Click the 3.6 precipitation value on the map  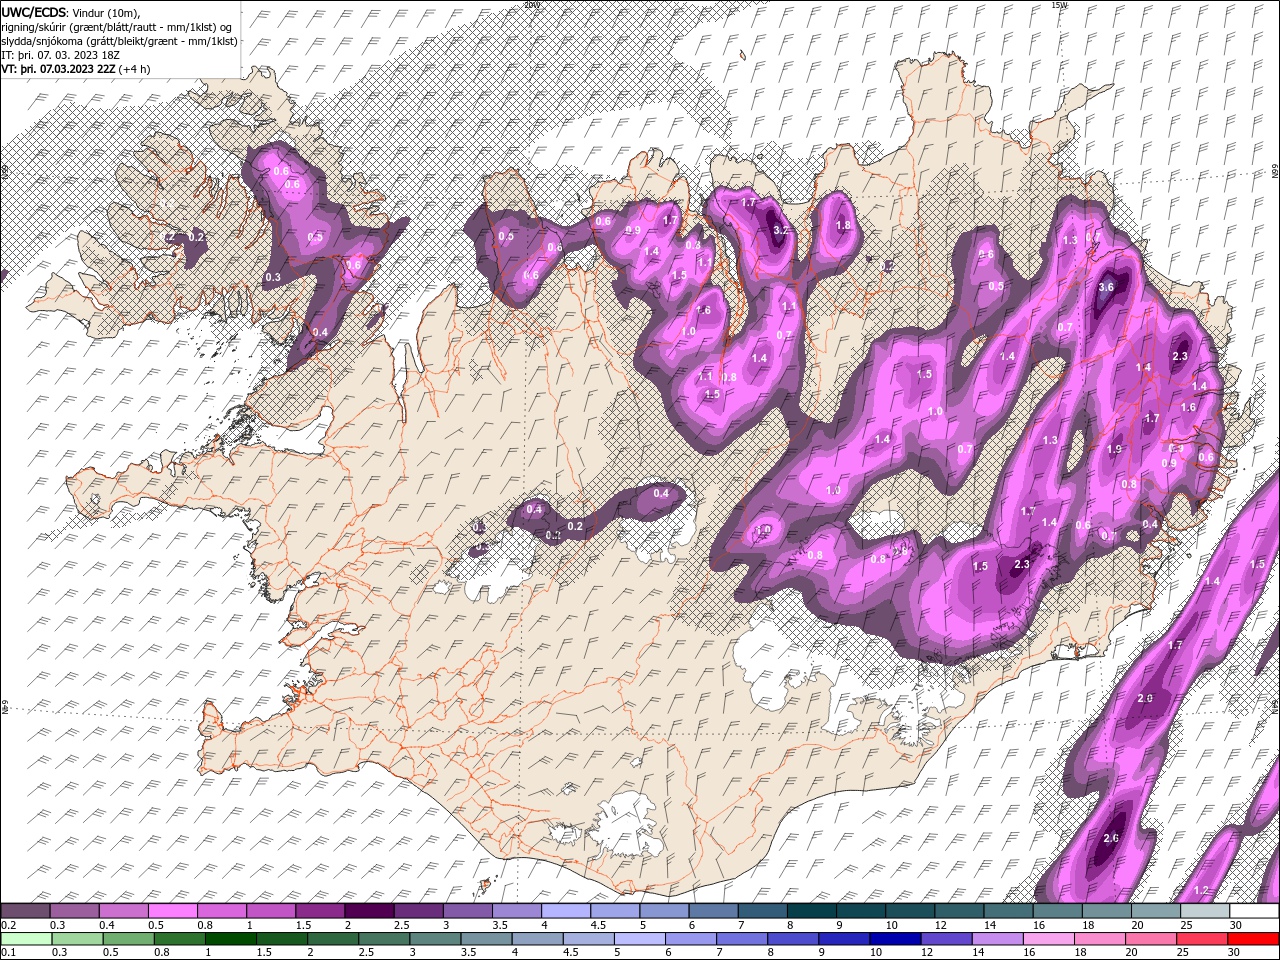(x=1105, y=287)
